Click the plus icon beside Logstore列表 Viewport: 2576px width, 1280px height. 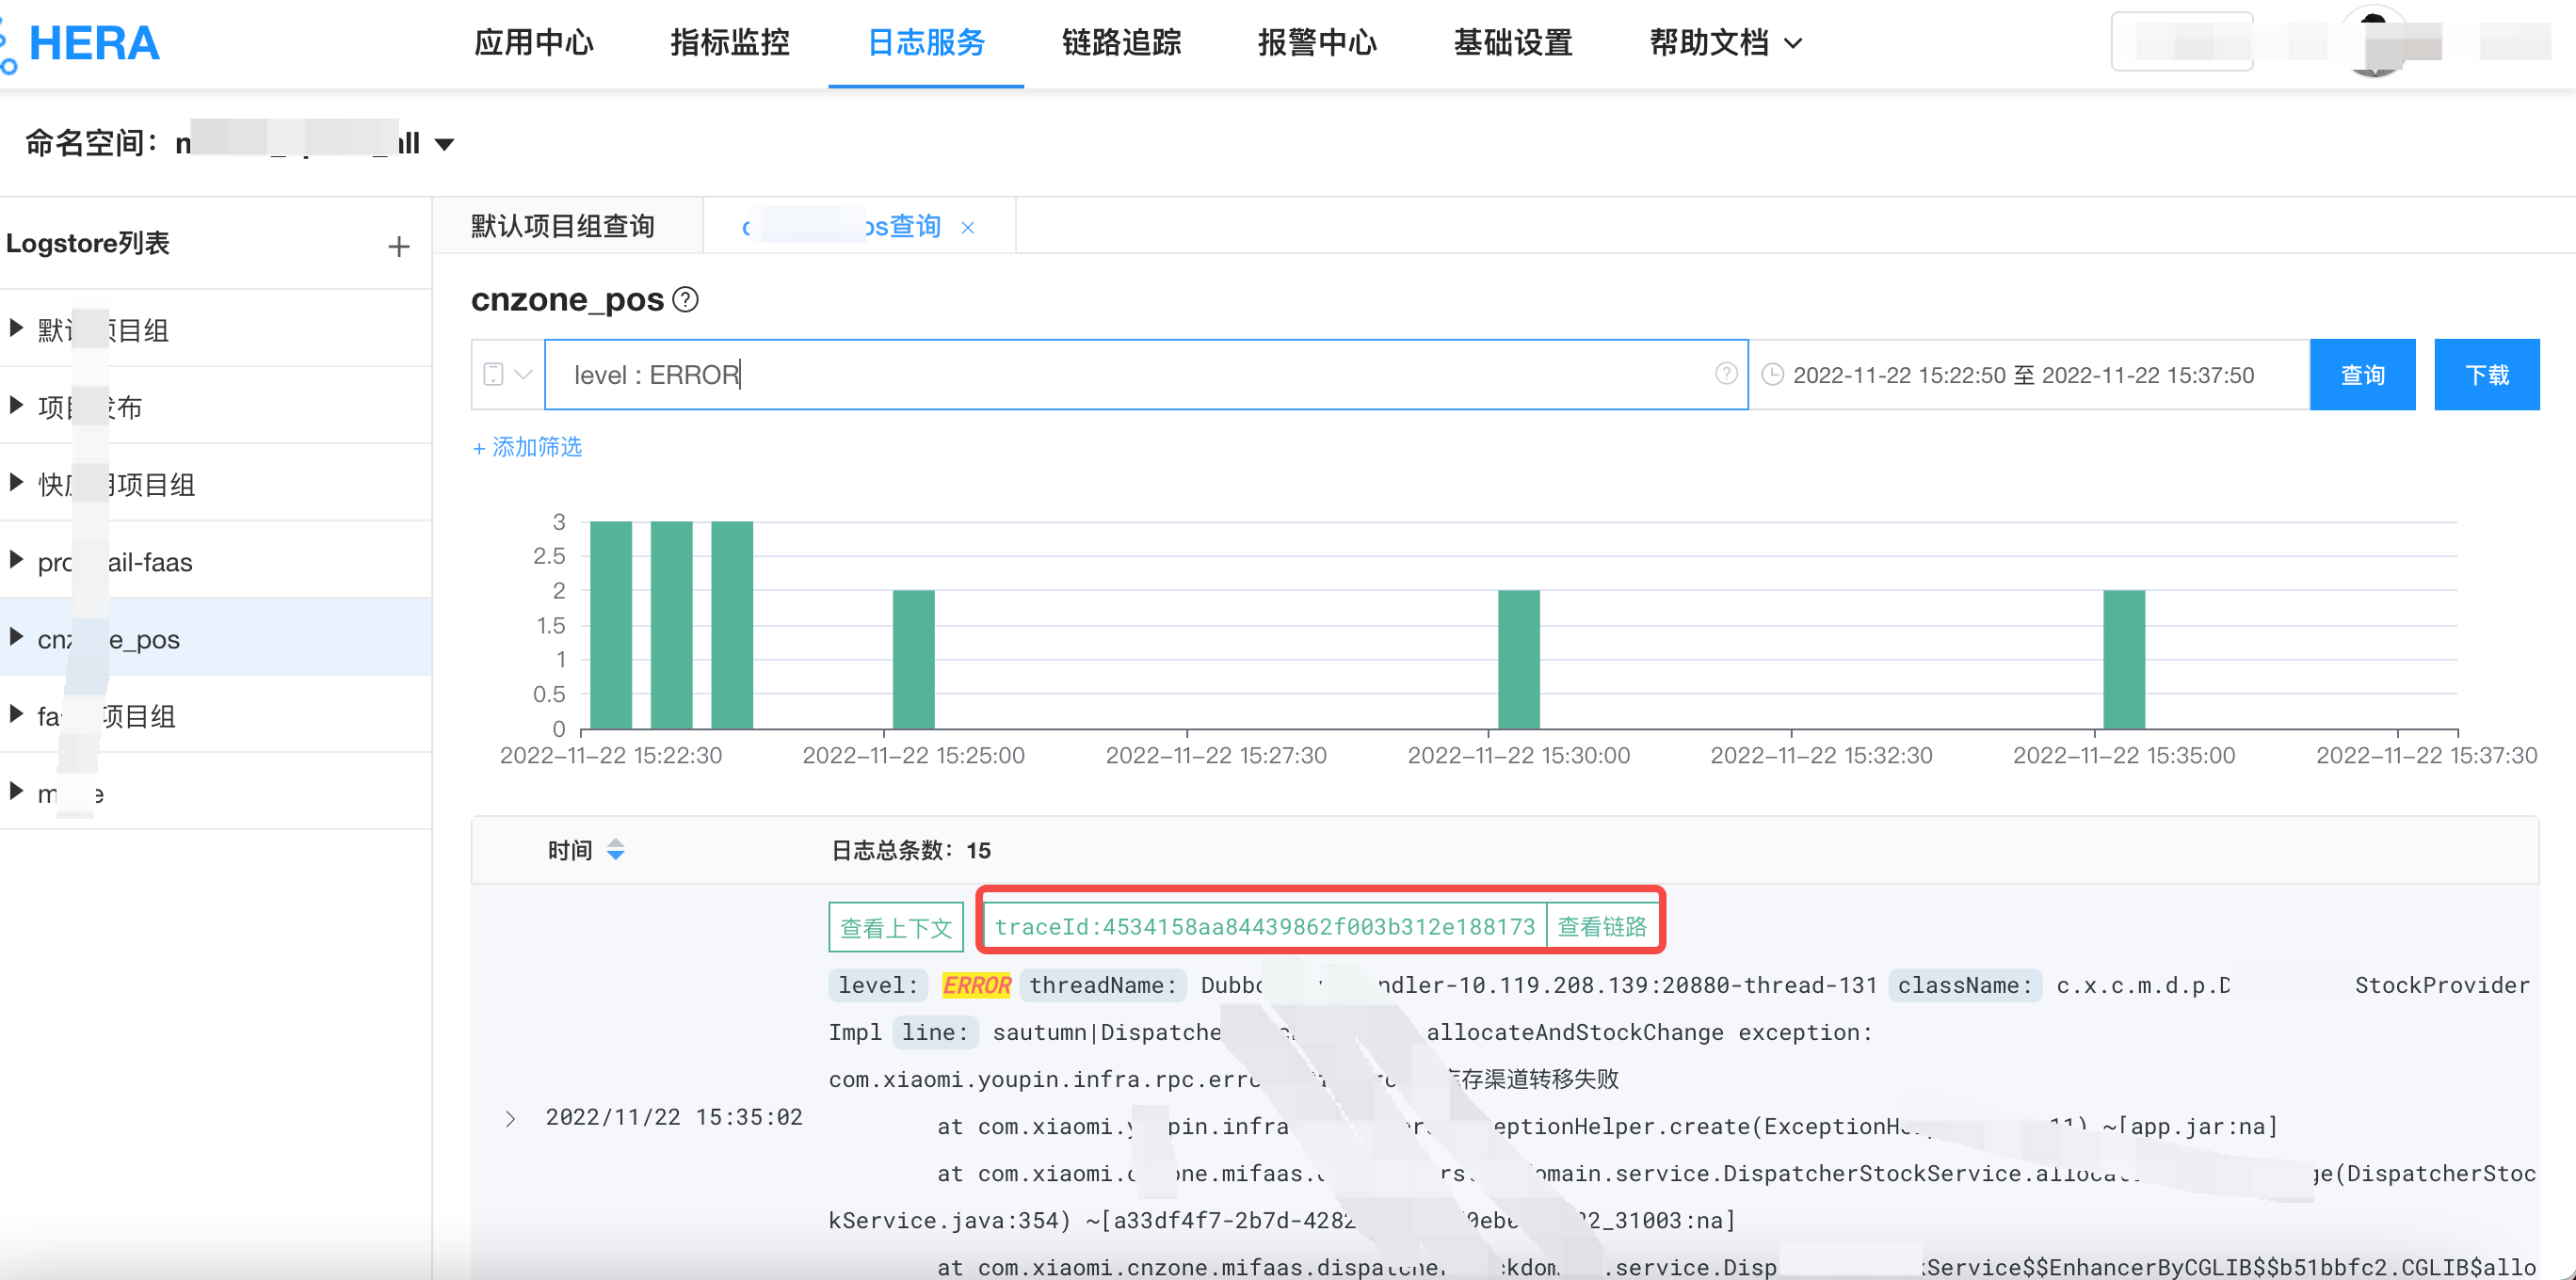pyautogui.click(x=399, y=246)
